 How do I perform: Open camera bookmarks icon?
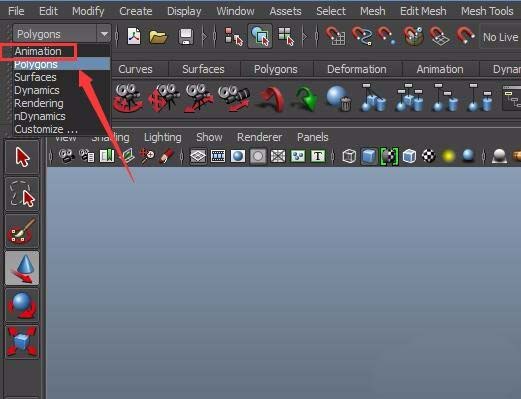coord(107,156)
